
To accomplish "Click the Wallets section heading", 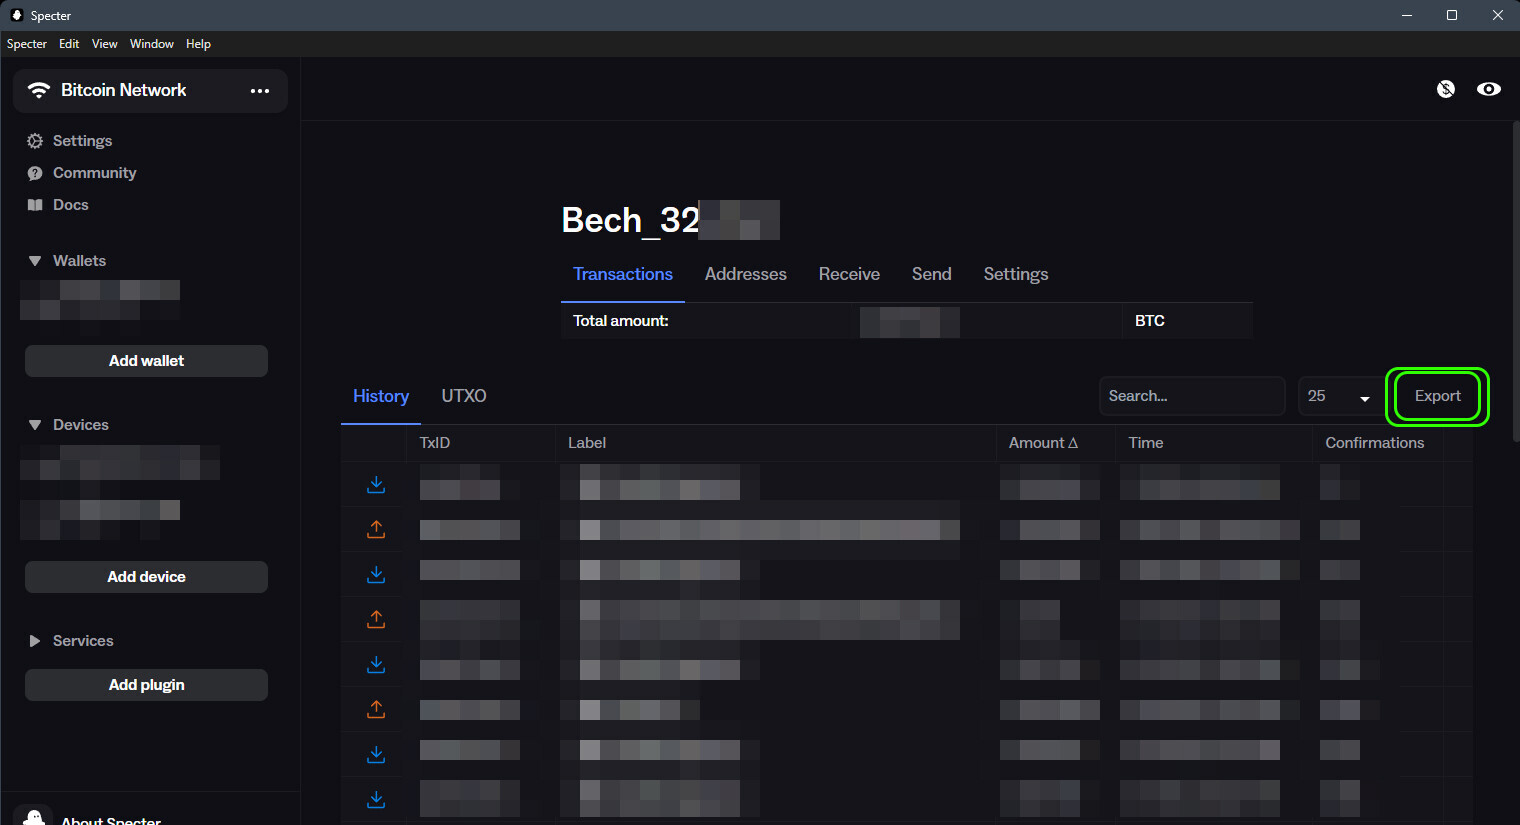I will pos(80,261).
